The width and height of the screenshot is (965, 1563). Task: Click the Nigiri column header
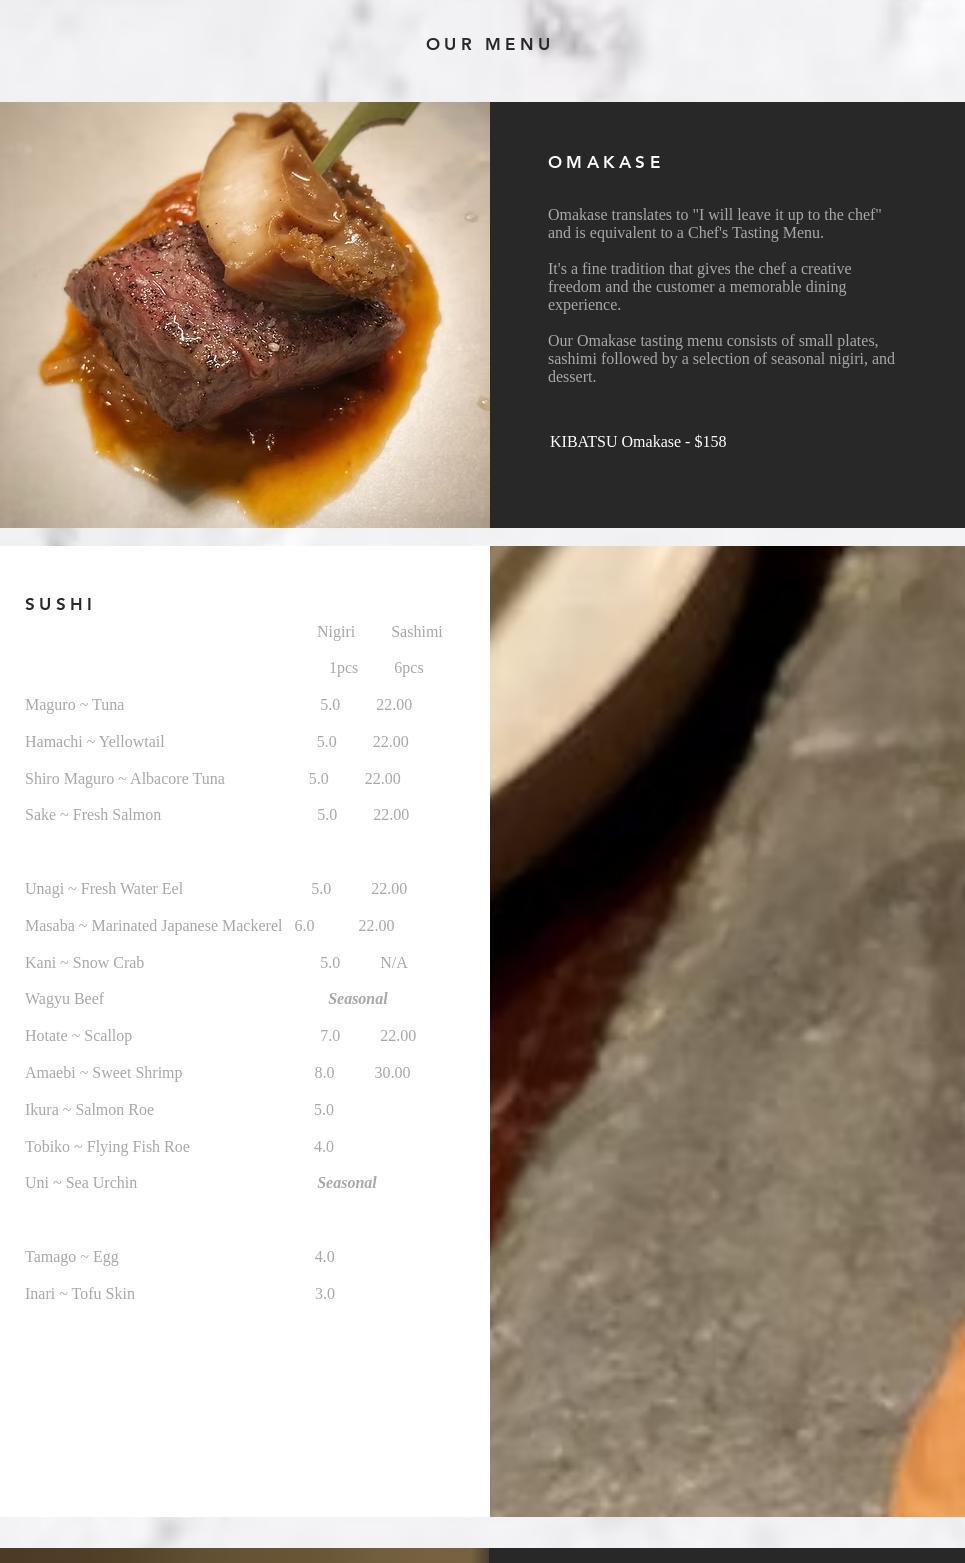click(336, 632)
